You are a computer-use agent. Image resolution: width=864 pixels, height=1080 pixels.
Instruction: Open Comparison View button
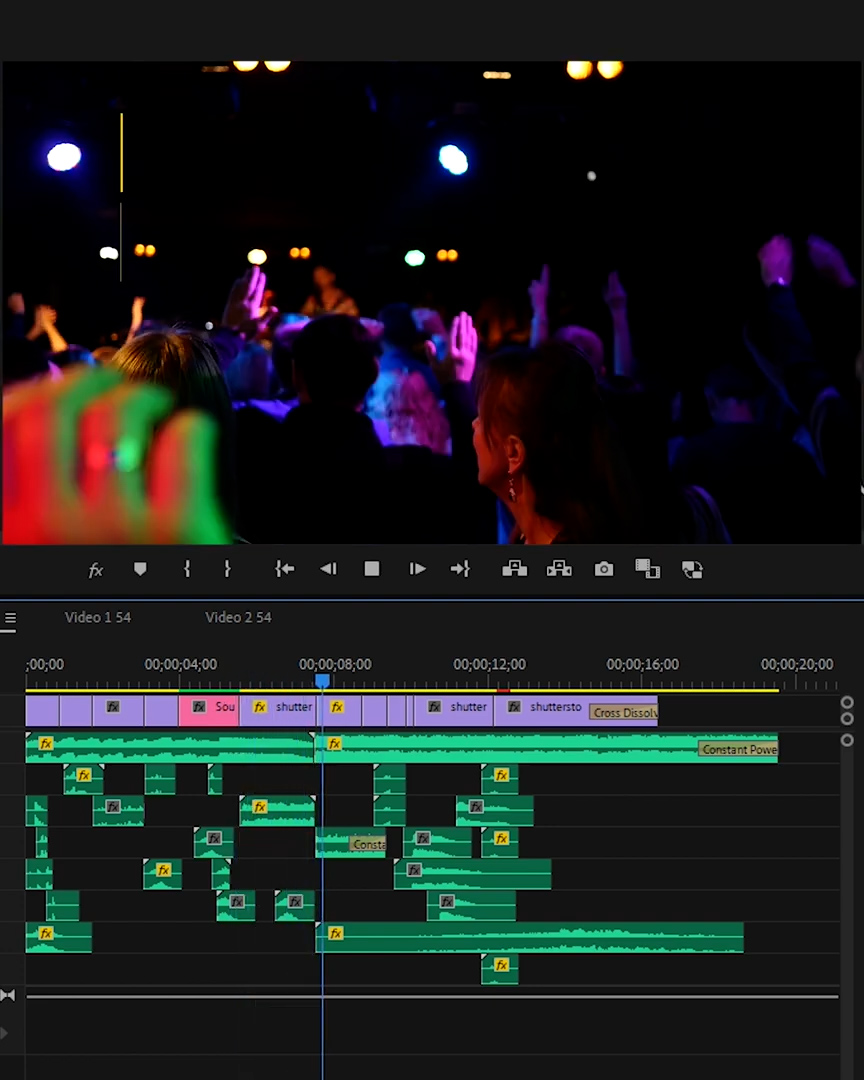point(648,569)
